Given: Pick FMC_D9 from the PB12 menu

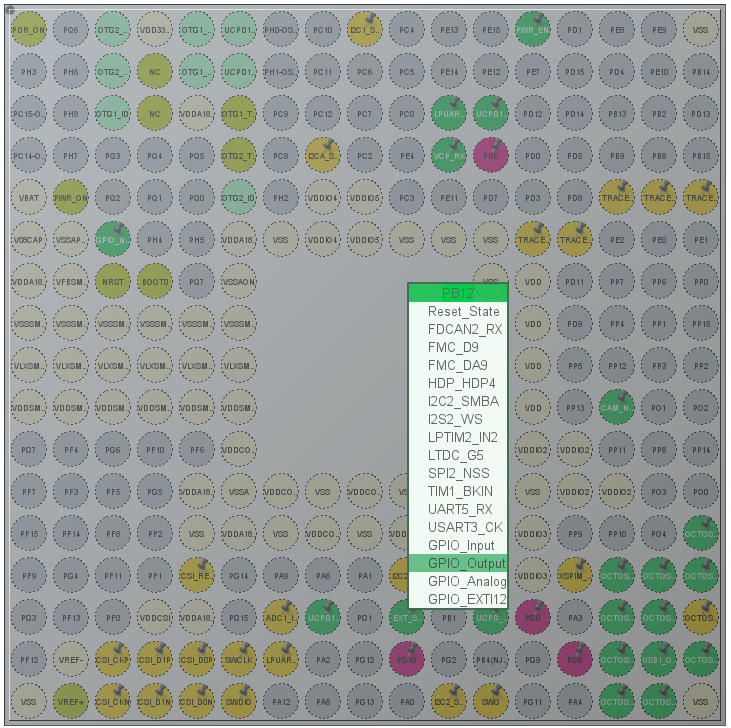Looking at the screenshot, I should (458, 347).
